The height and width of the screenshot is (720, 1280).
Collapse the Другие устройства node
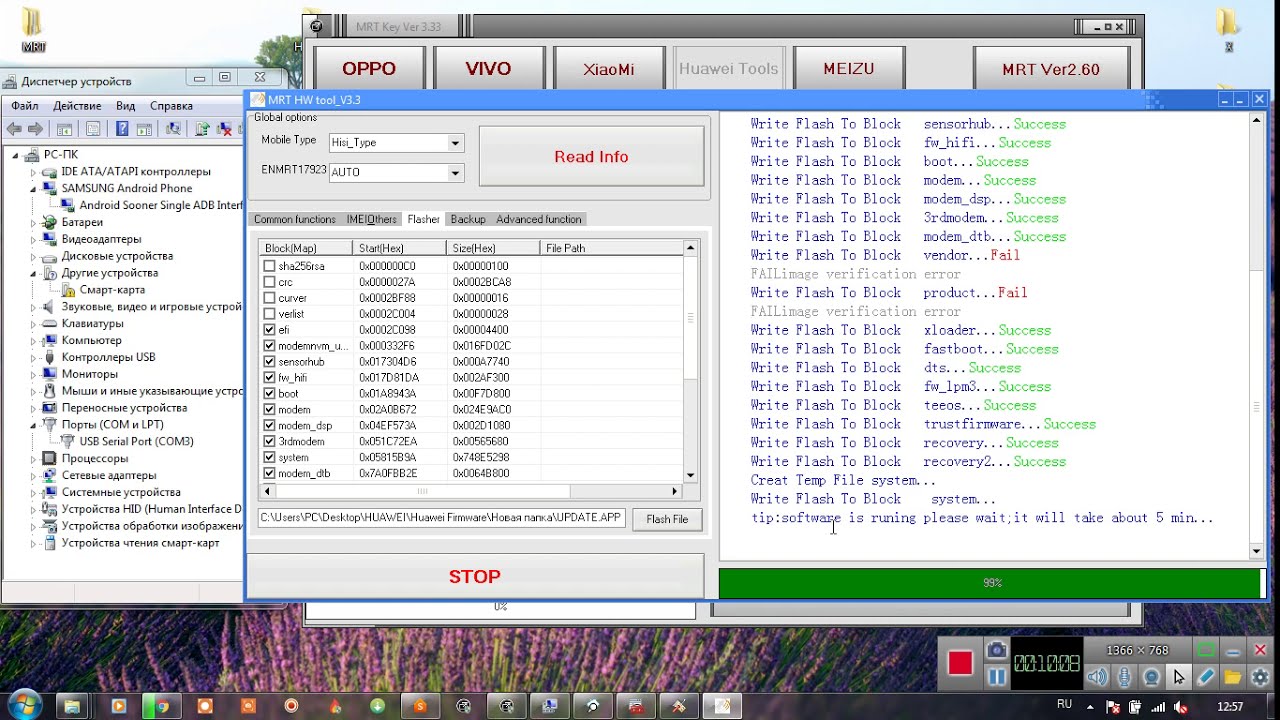(34, 273)
